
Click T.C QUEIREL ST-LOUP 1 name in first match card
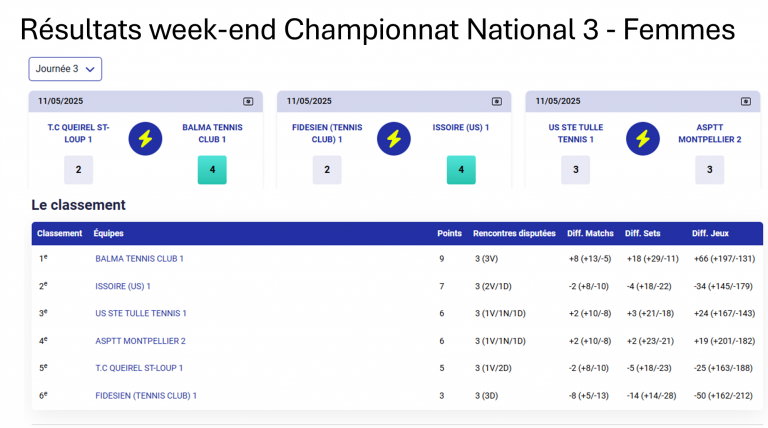[x=79, y=133]
